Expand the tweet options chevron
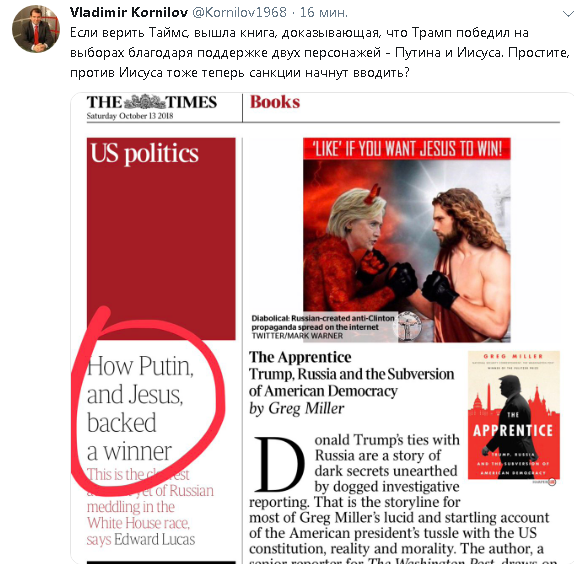The image size is (574, 564). (568, 14)
